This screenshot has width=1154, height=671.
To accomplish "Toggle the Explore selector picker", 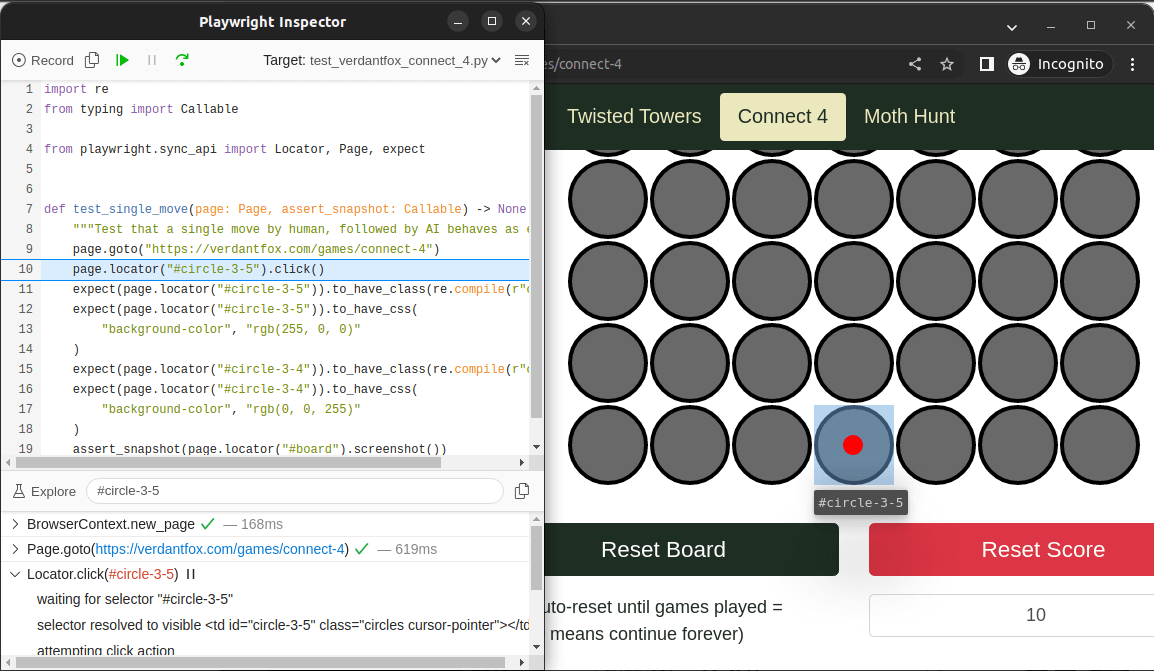I will tap(44, 491).
